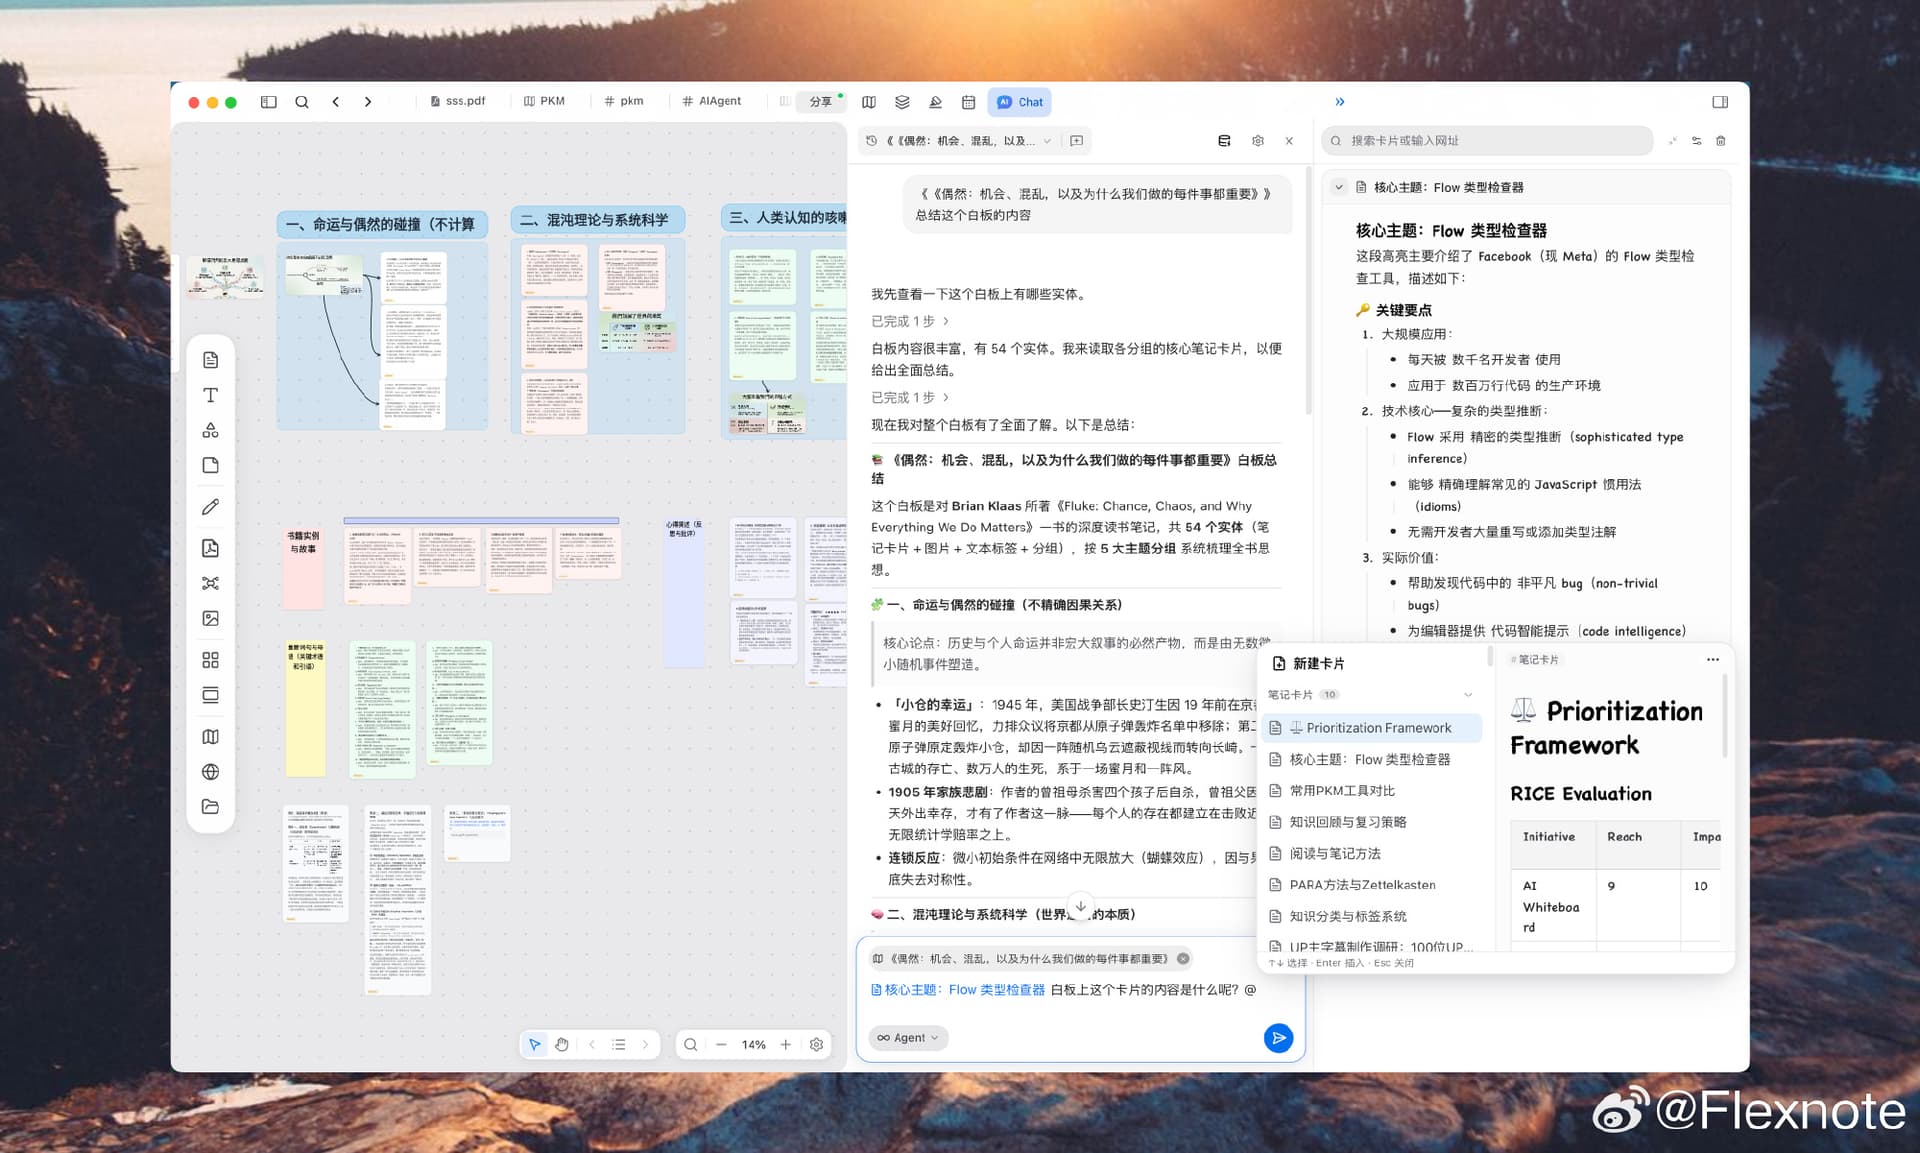
Task: Open chat settings gear icon
Action: coord(1257,141)
